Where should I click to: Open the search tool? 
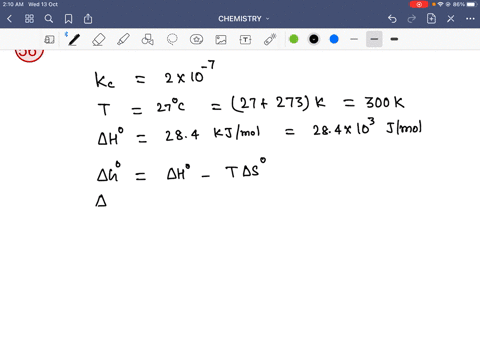(x=49, y=19)
